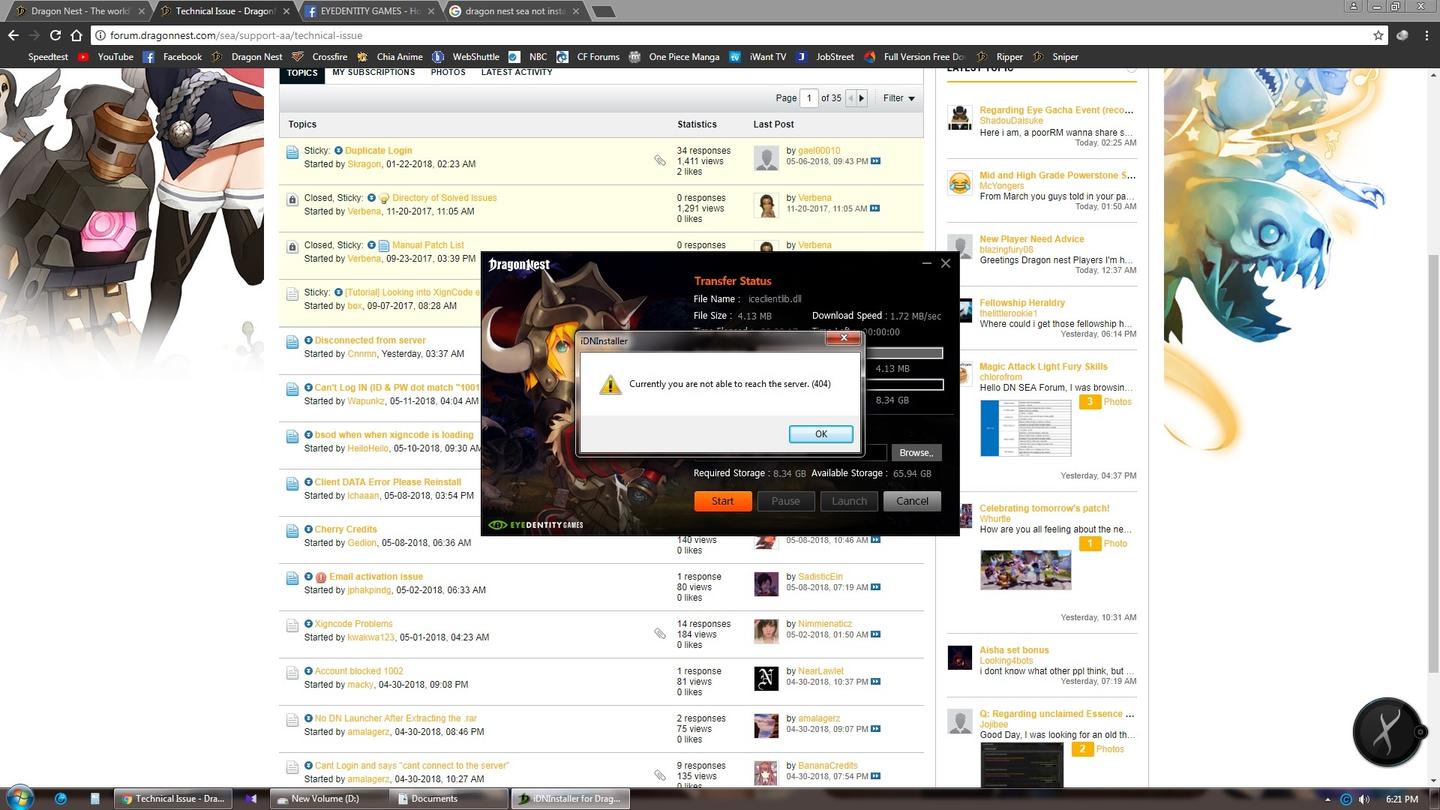
Task: Open the Account blocked 1002 topic
Action: point(359,672)
